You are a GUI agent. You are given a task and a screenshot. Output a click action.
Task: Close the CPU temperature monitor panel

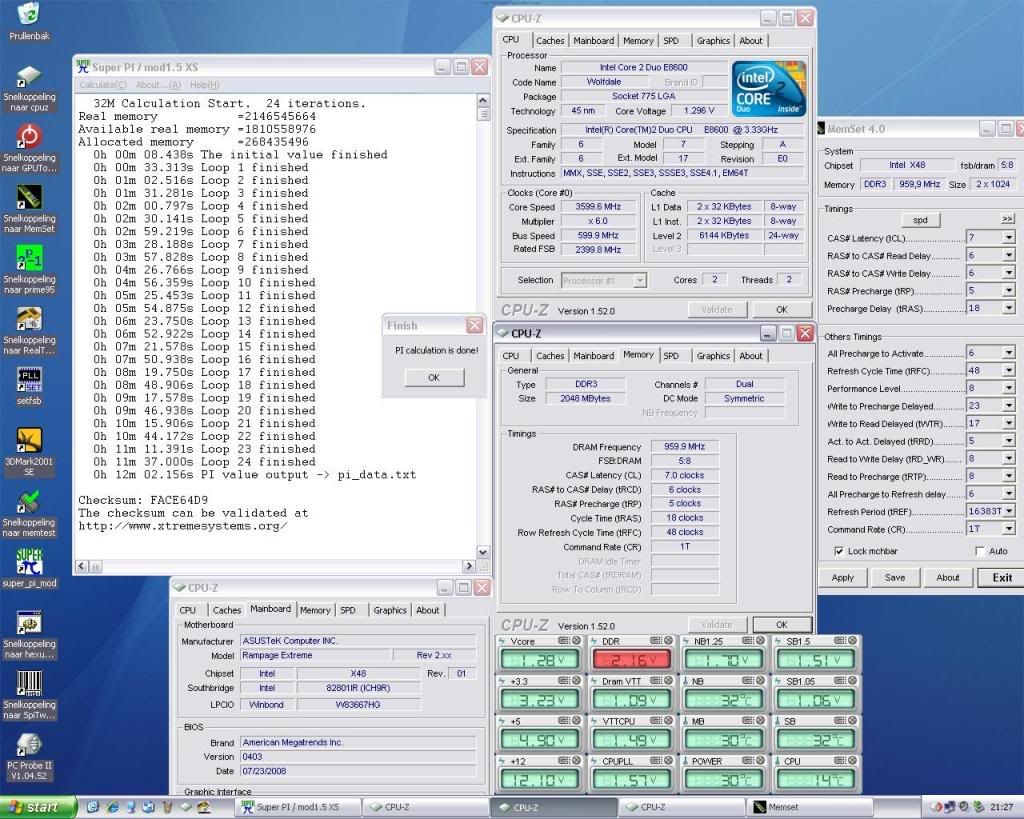[853, 761]
